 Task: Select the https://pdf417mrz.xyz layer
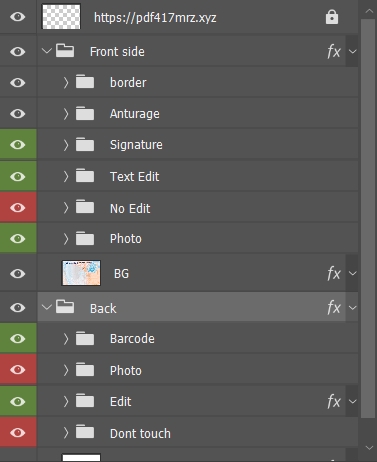(x=198, y=17)
